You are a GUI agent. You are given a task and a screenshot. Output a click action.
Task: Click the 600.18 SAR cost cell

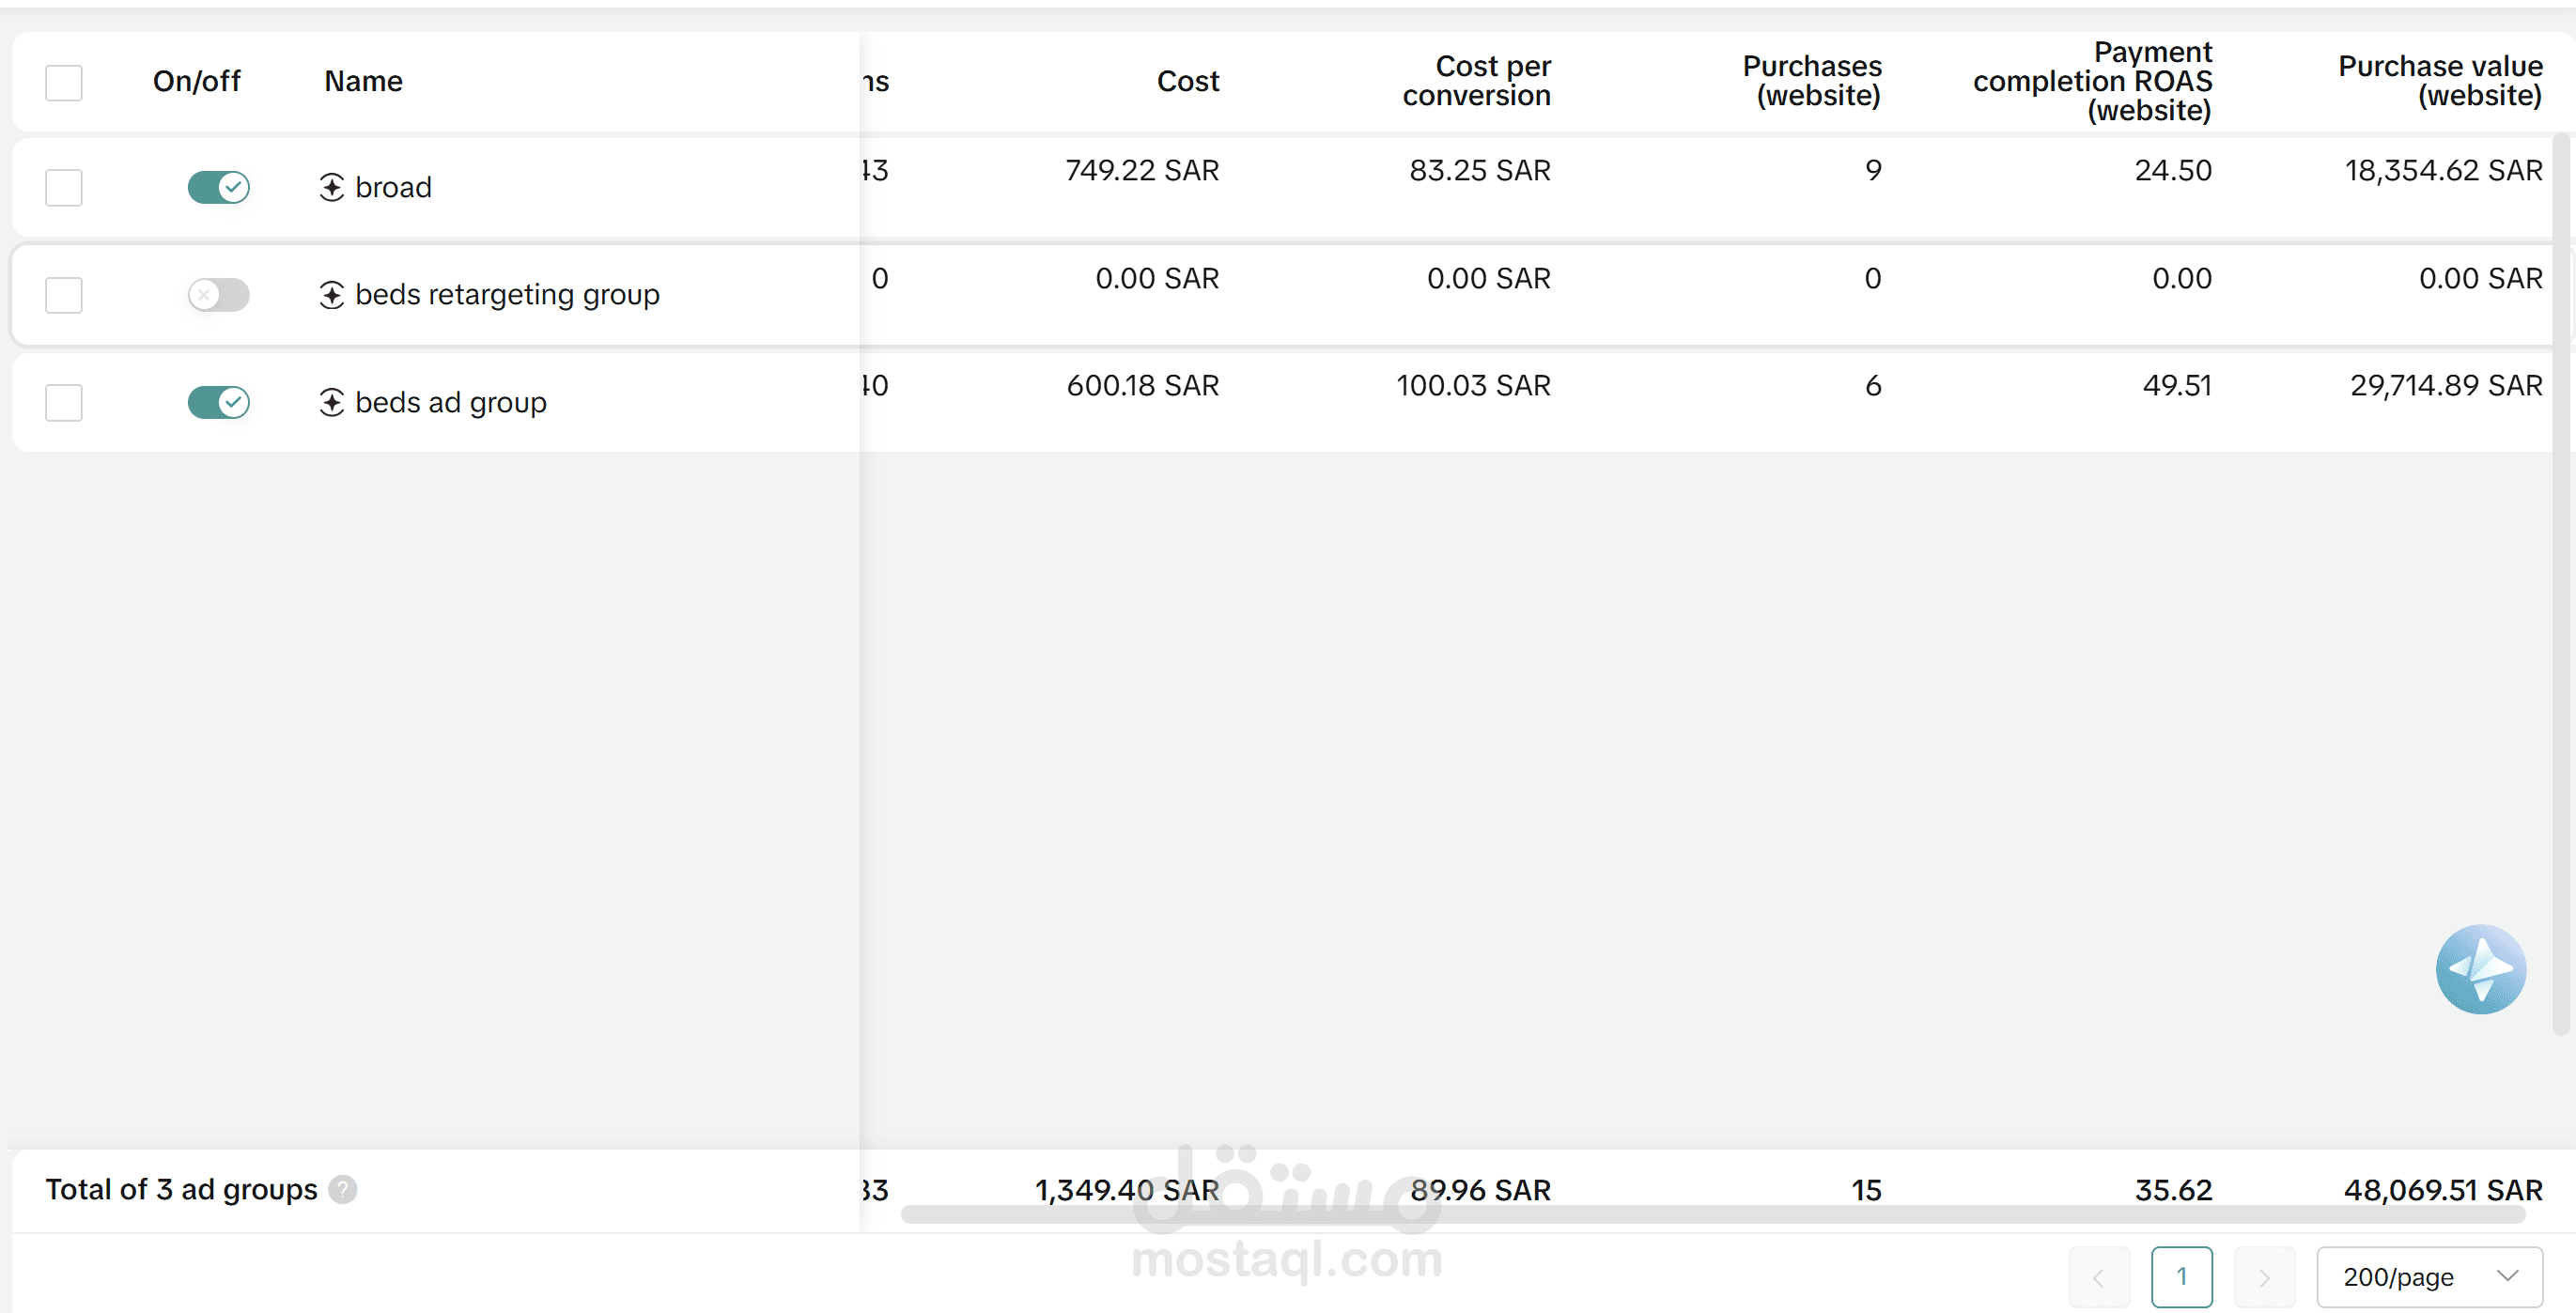1143,385
